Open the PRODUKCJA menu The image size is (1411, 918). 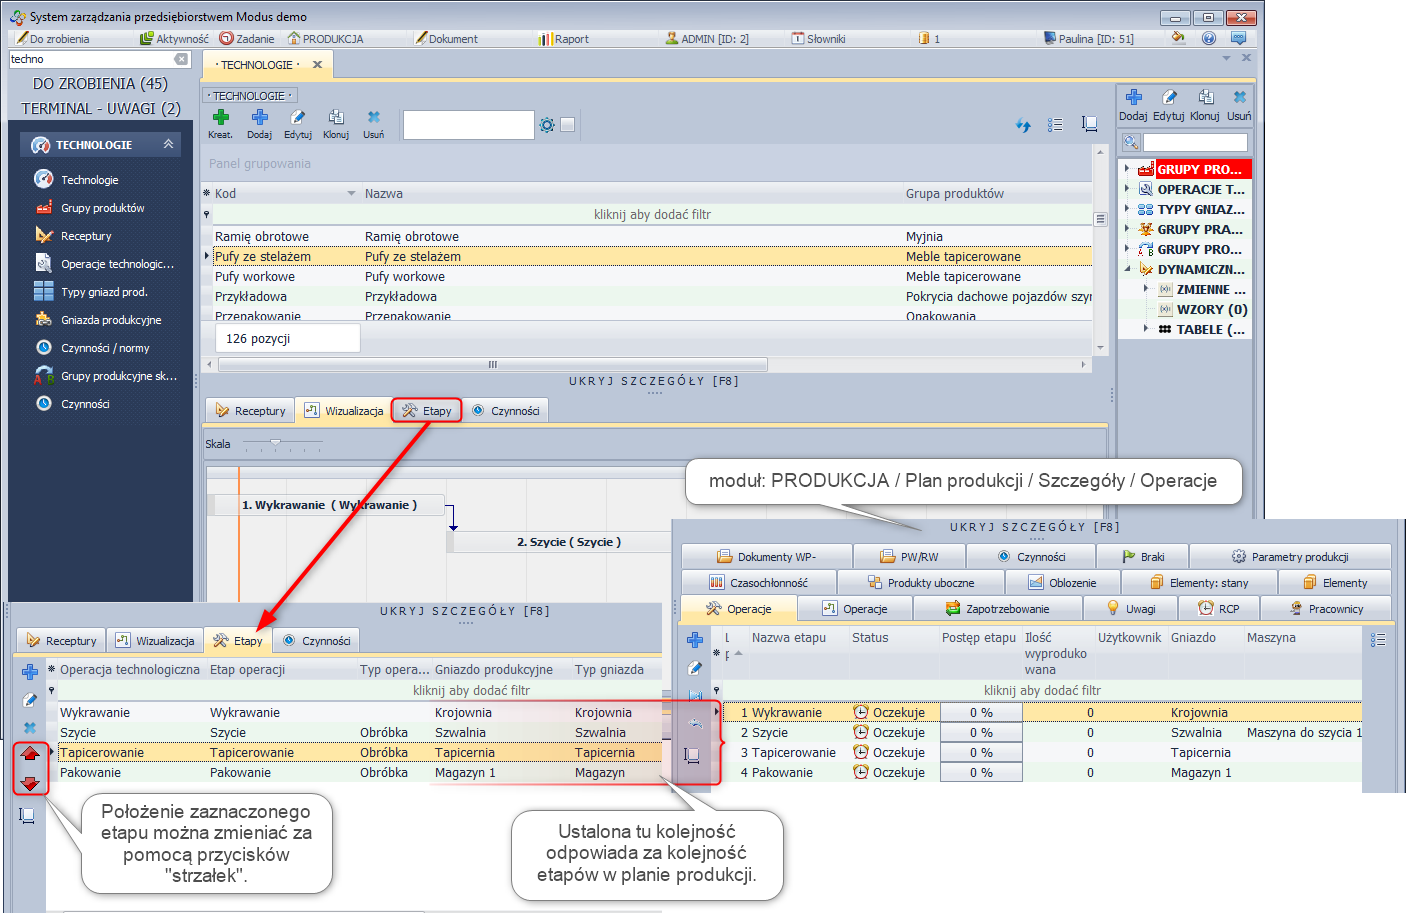(326, 39)
